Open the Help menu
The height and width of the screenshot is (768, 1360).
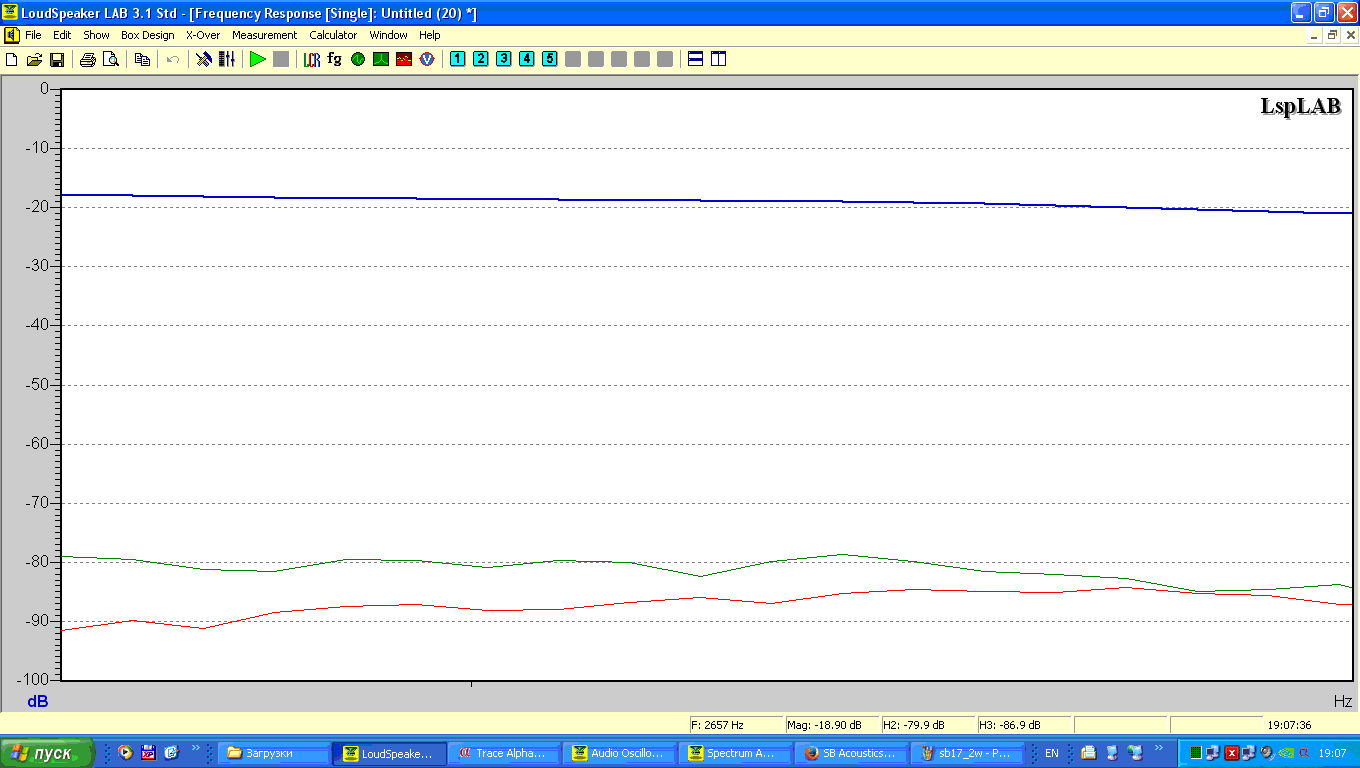coord(430,35)
